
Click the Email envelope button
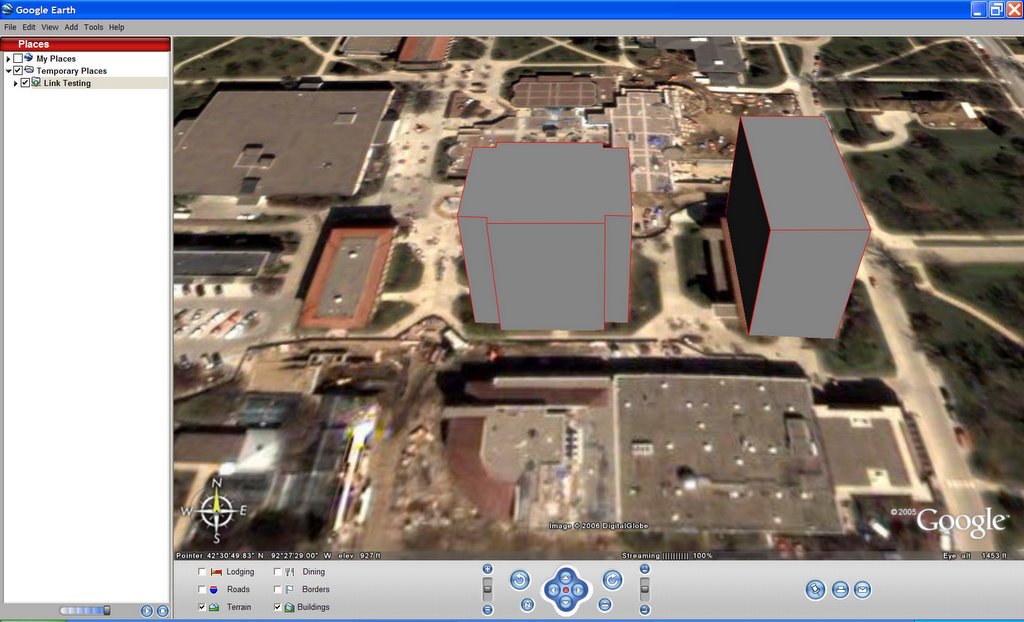862,590
